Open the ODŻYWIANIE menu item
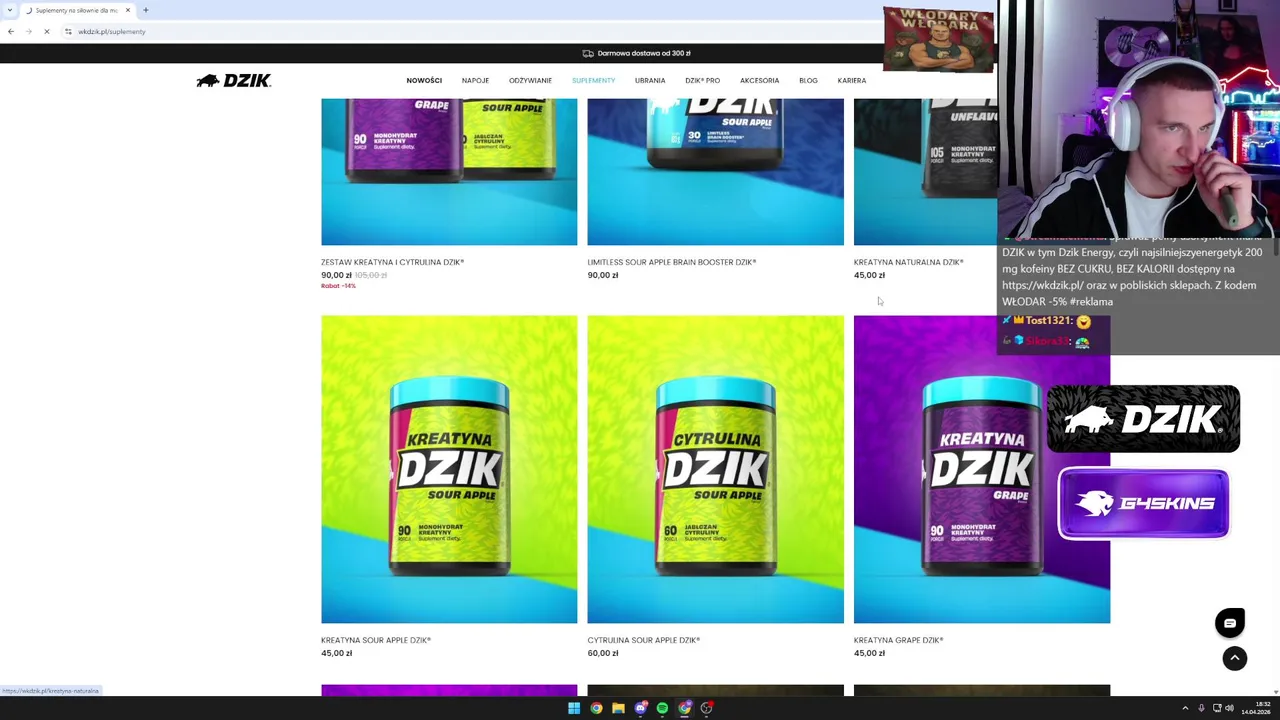The width and height of the screenshot is (1280, 720). point(530,80)
